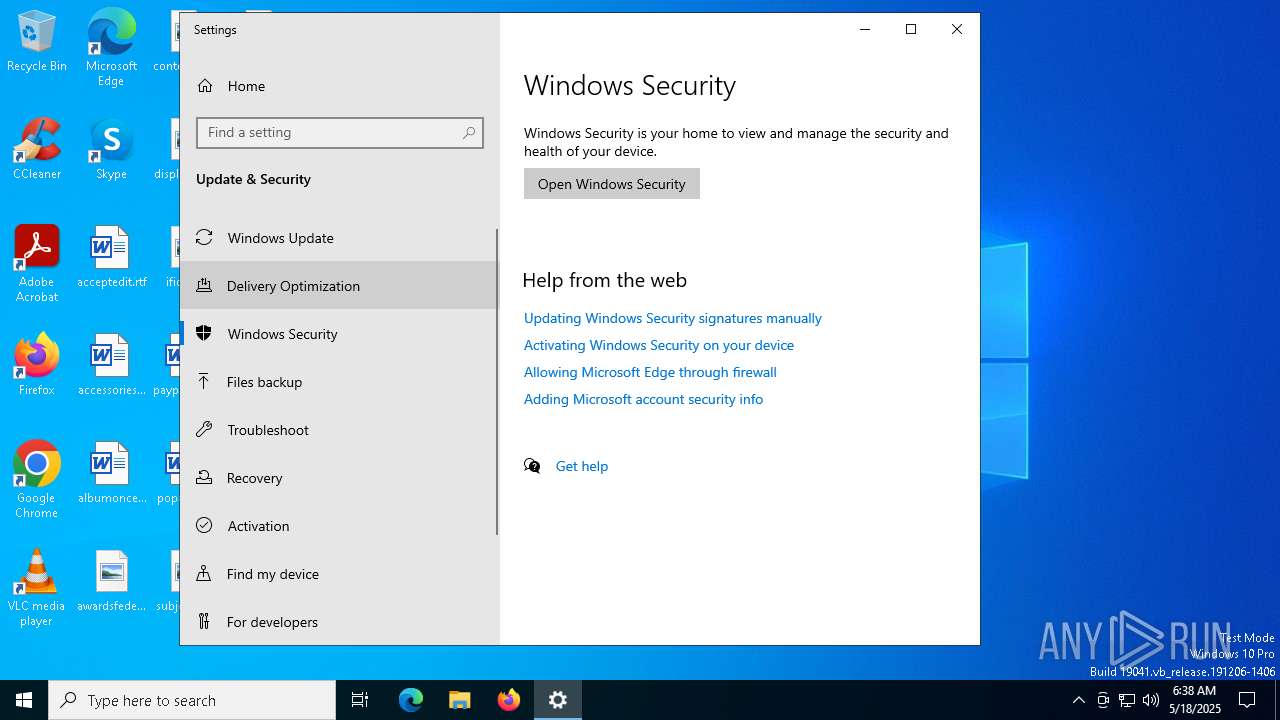Open File Explorer from the taskbar
1280x720 pixels.
click(460, 700)
